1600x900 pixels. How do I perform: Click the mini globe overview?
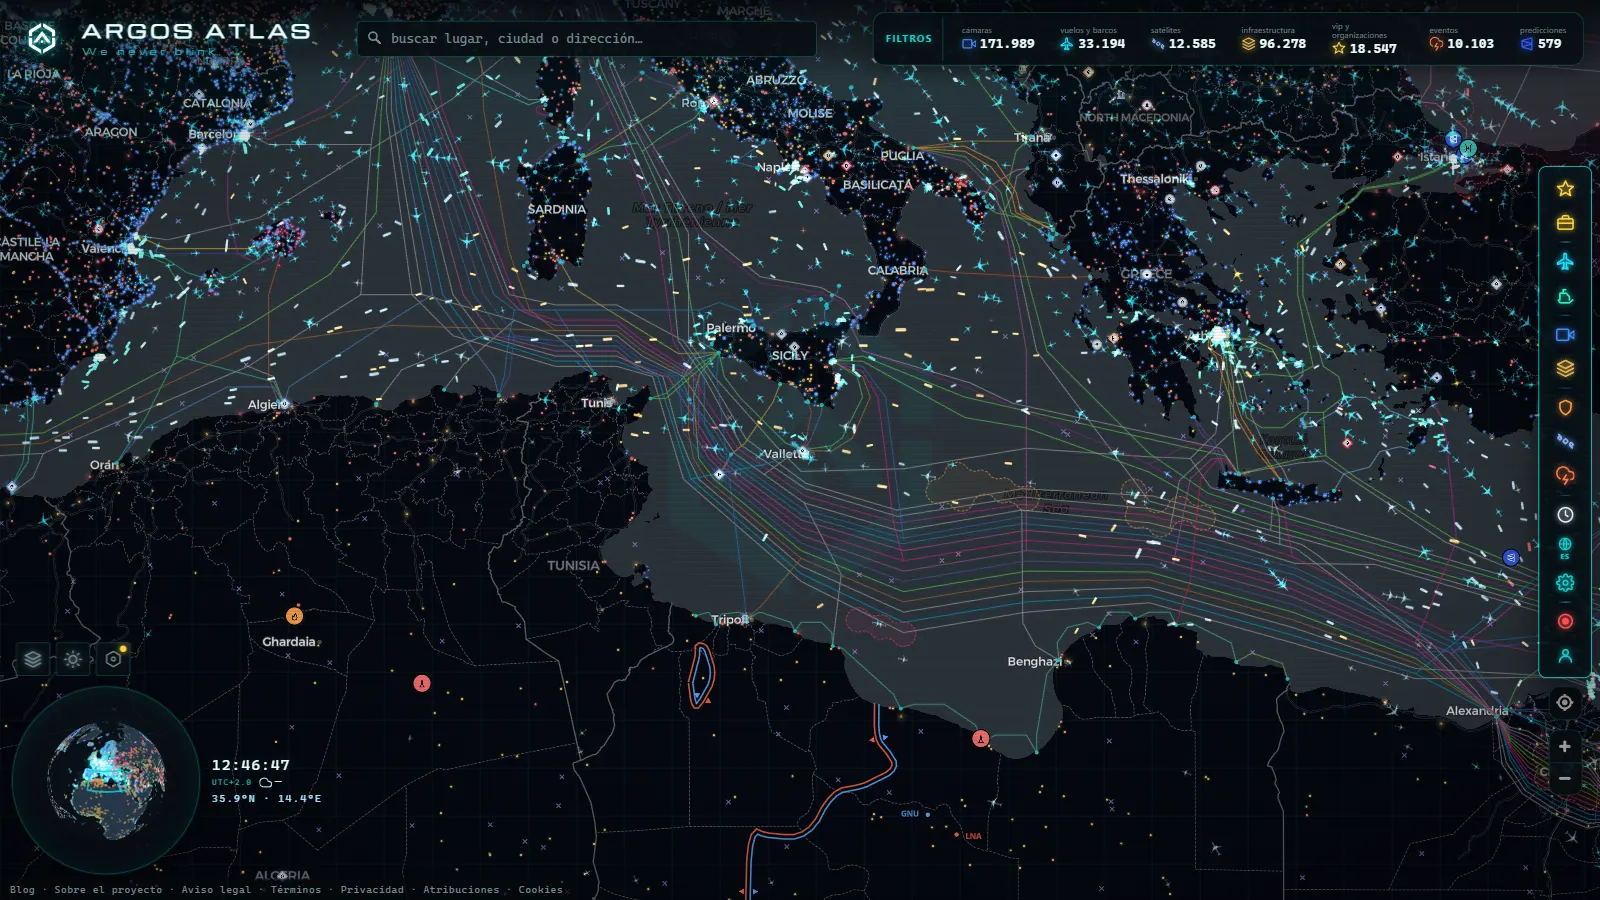[x=105, y=780]
